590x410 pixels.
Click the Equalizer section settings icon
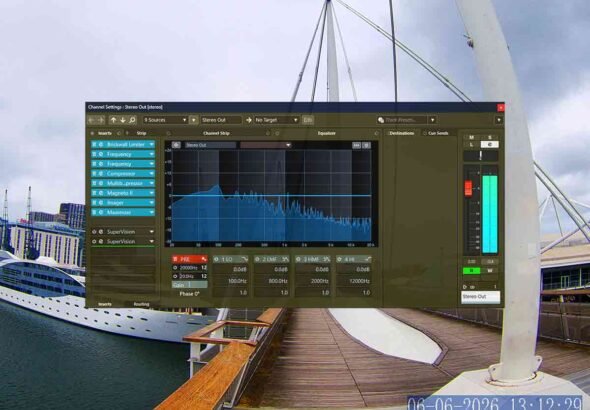coord(376,133)
